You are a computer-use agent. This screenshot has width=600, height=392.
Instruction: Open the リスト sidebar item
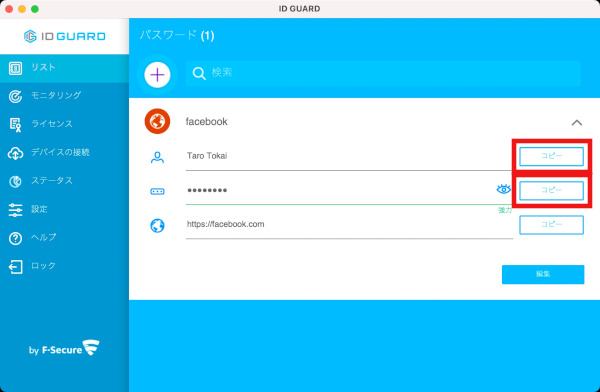tap(64, 68)
